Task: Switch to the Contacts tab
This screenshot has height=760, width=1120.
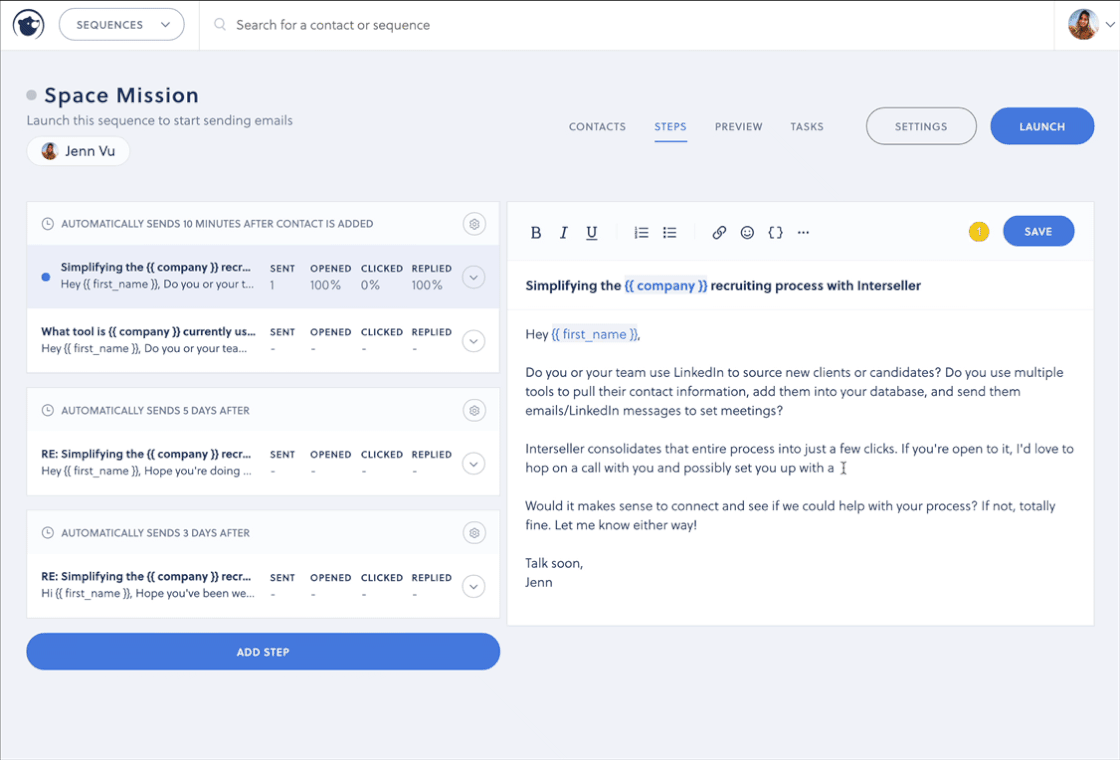Action: pyautogui.click(x=597, y=126)
